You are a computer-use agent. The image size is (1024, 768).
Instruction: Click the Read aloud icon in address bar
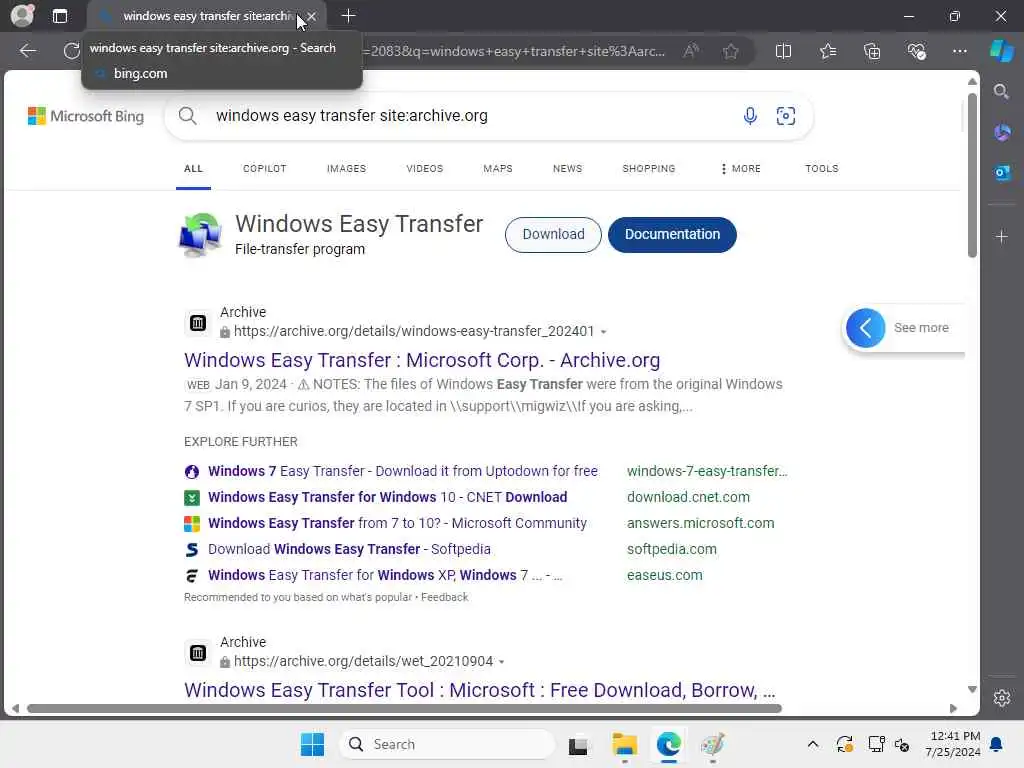(x=690, y=51)
